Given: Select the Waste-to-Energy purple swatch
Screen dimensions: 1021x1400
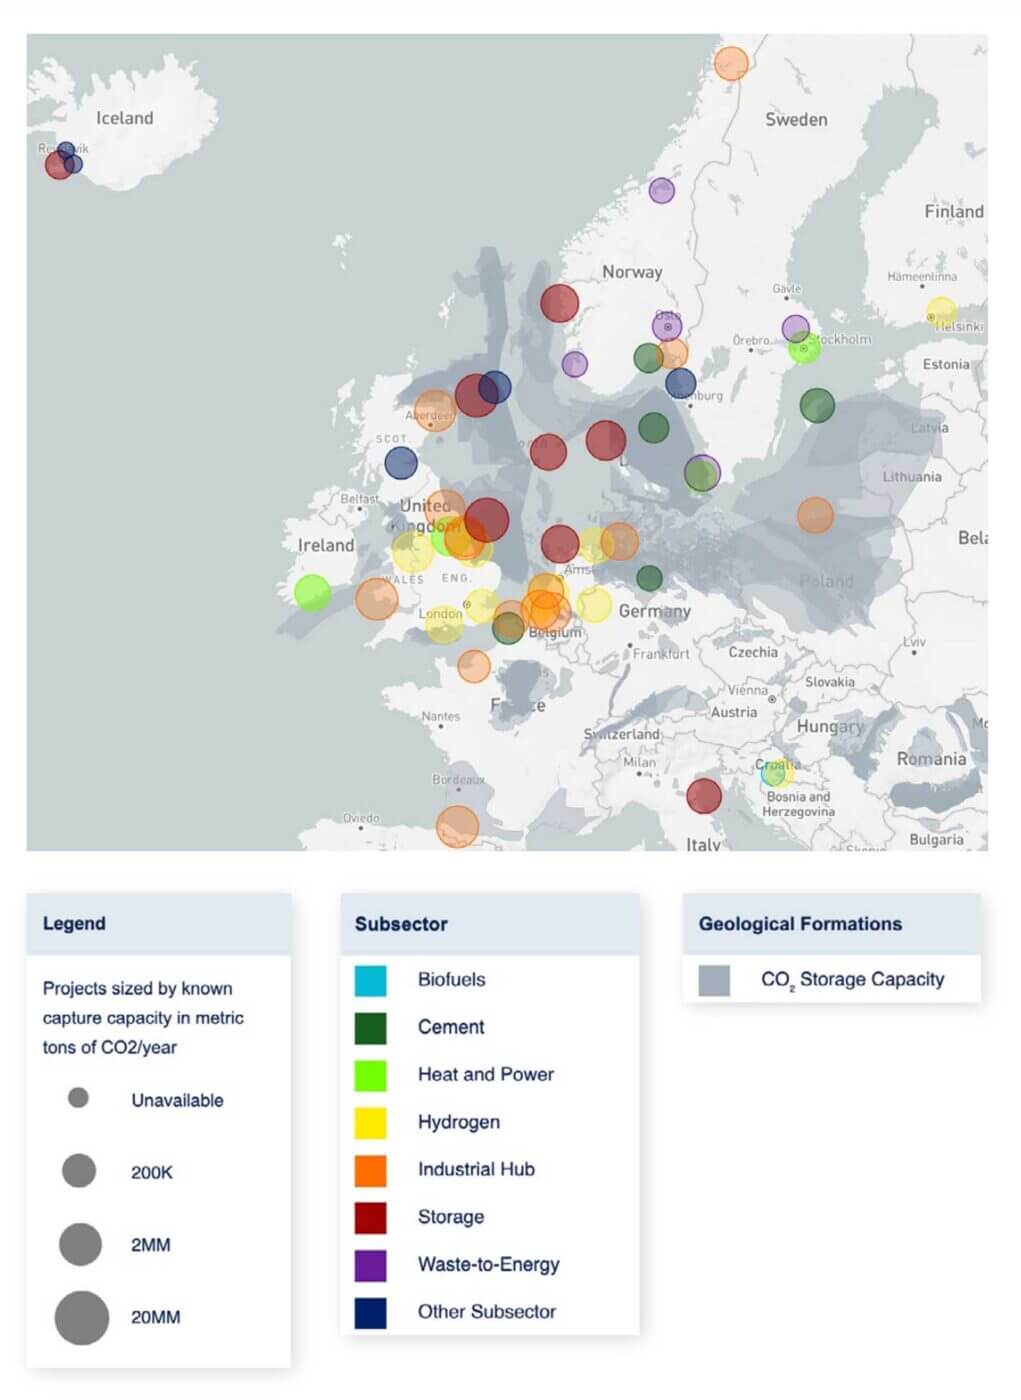Looking at the screenshot, I should (370, 1265).
